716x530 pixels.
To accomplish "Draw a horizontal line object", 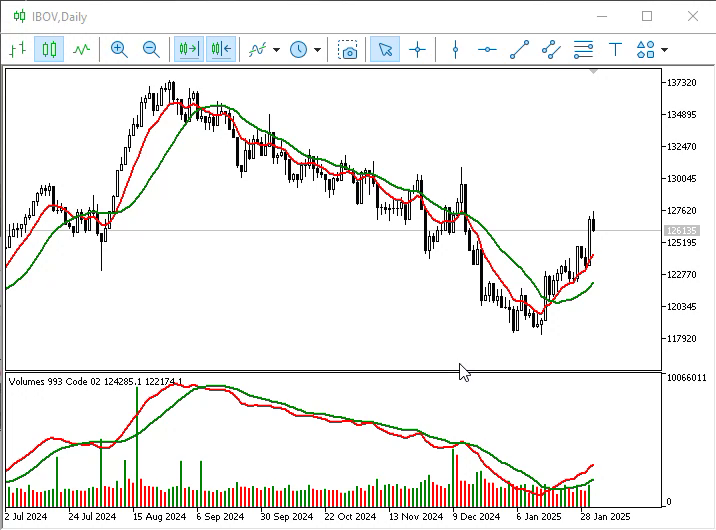I will click(487, 49).
